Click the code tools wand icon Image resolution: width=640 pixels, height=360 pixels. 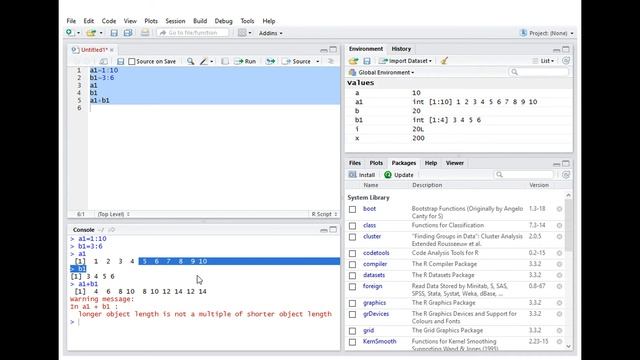click(204, 61)
